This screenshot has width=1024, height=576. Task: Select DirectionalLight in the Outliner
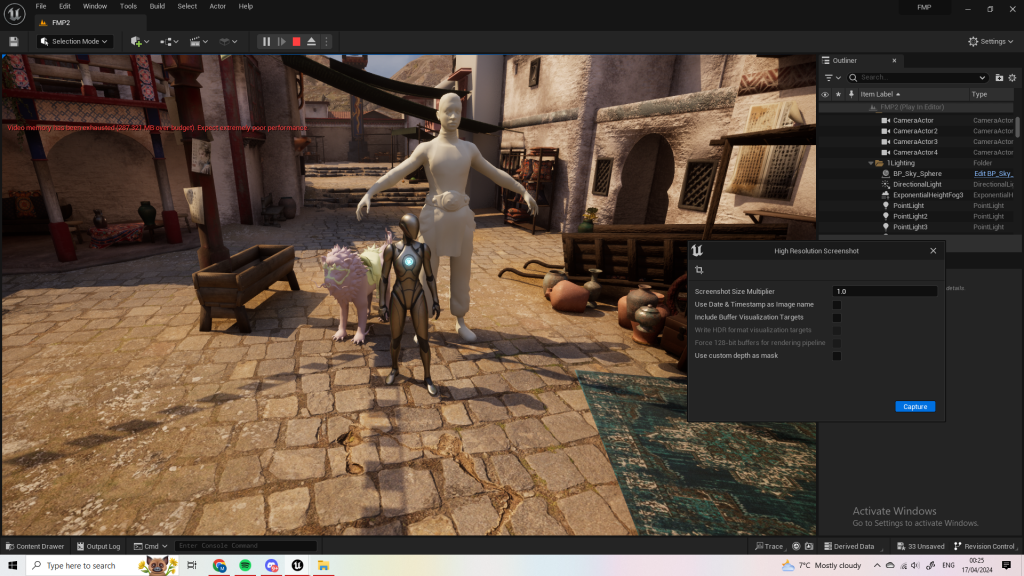916,184
